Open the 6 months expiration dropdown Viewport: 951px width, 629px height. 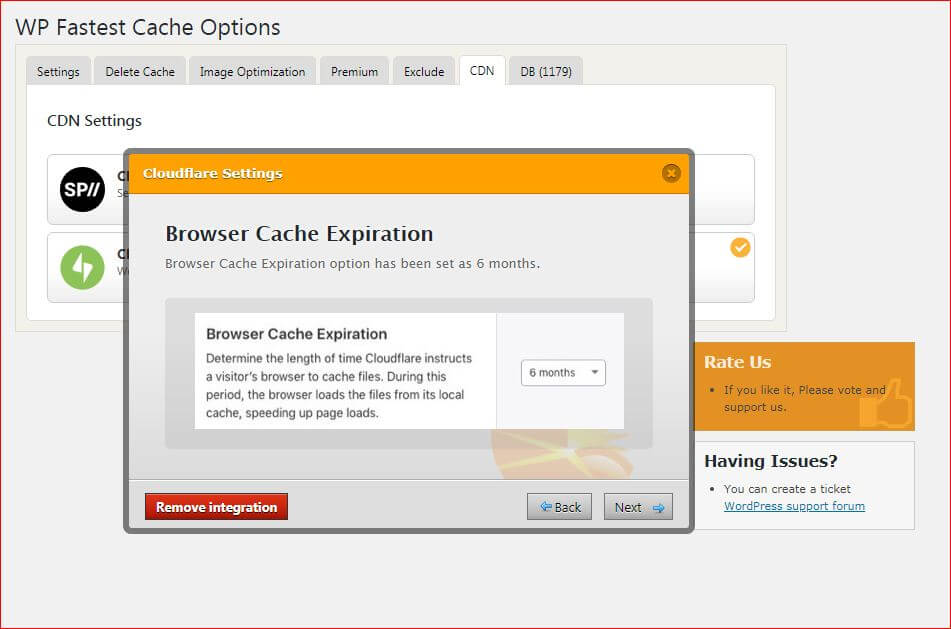(x=563, y=372)
